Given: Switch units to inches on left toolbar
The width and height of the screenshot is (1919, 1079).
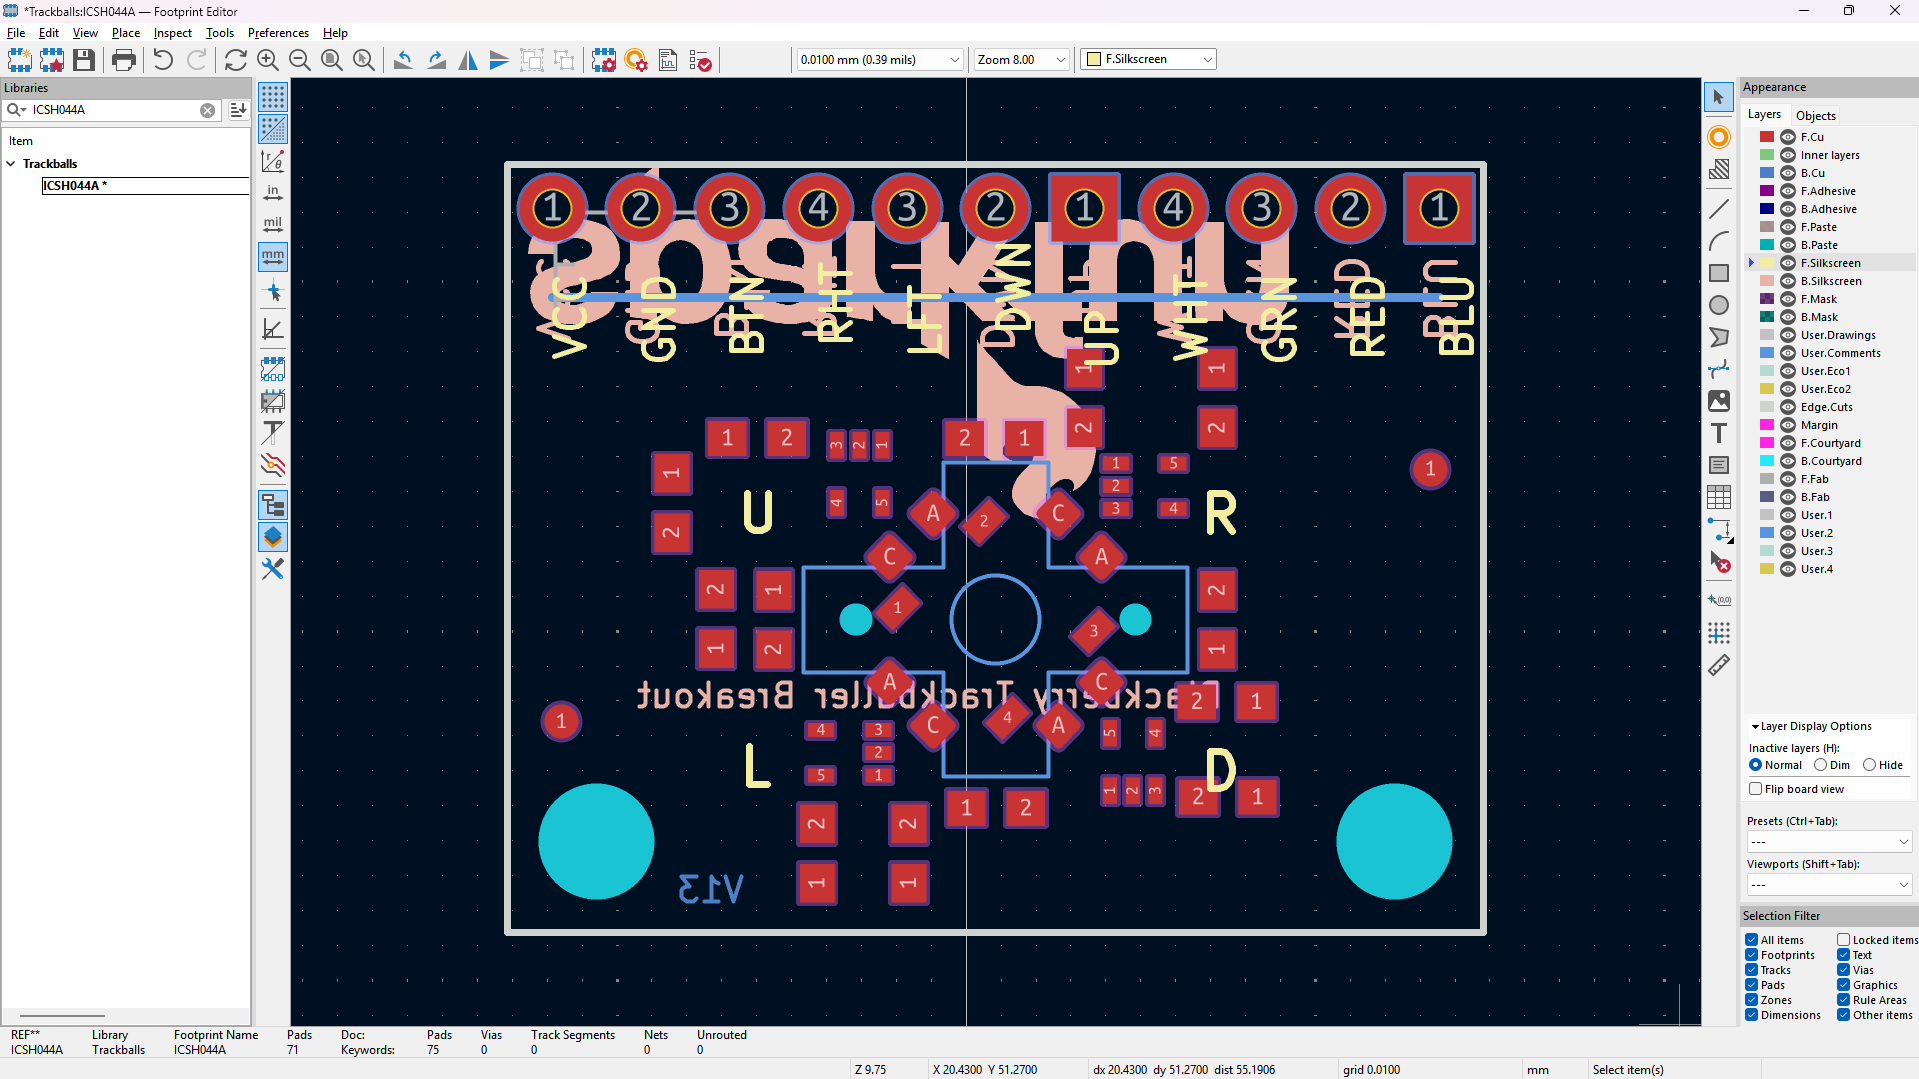Looking at the screenshot, I should coord(273,192).
